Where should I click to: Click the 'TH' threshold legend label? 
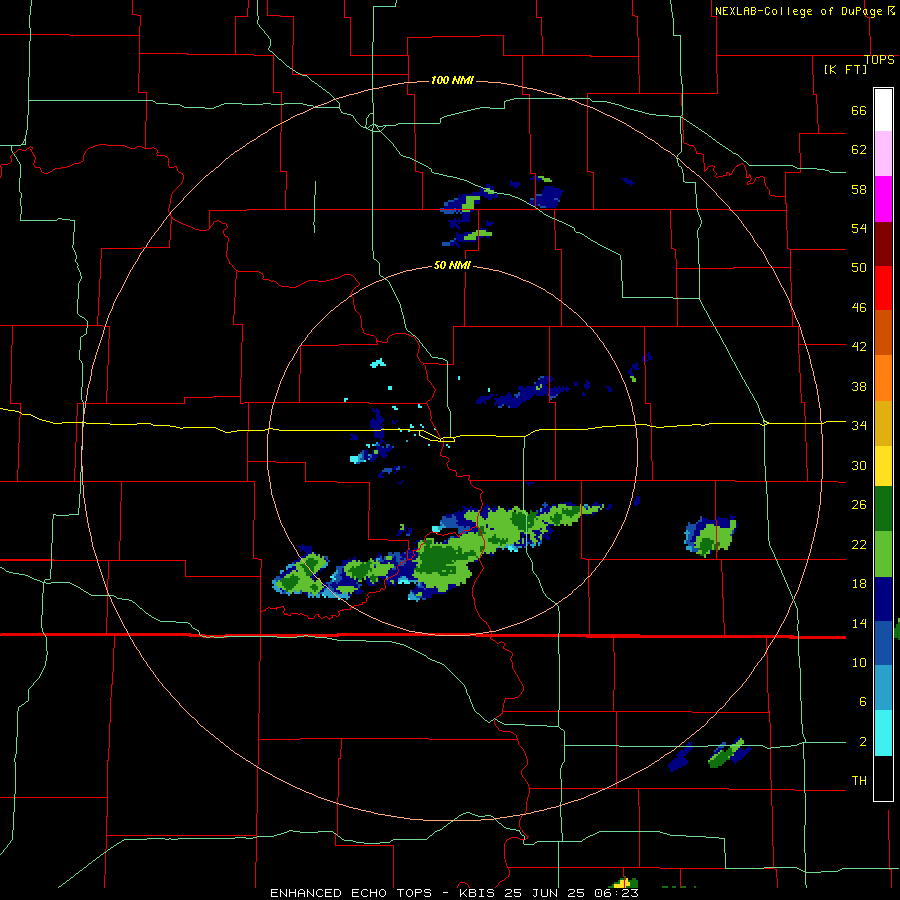point(859,781)
